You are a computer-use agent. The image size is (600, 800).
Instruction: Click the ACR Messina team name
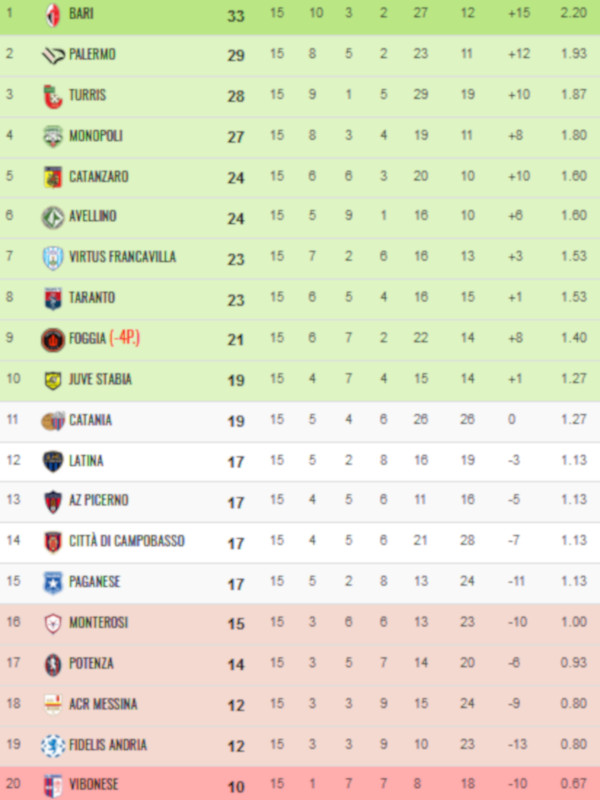coord(103,704)
